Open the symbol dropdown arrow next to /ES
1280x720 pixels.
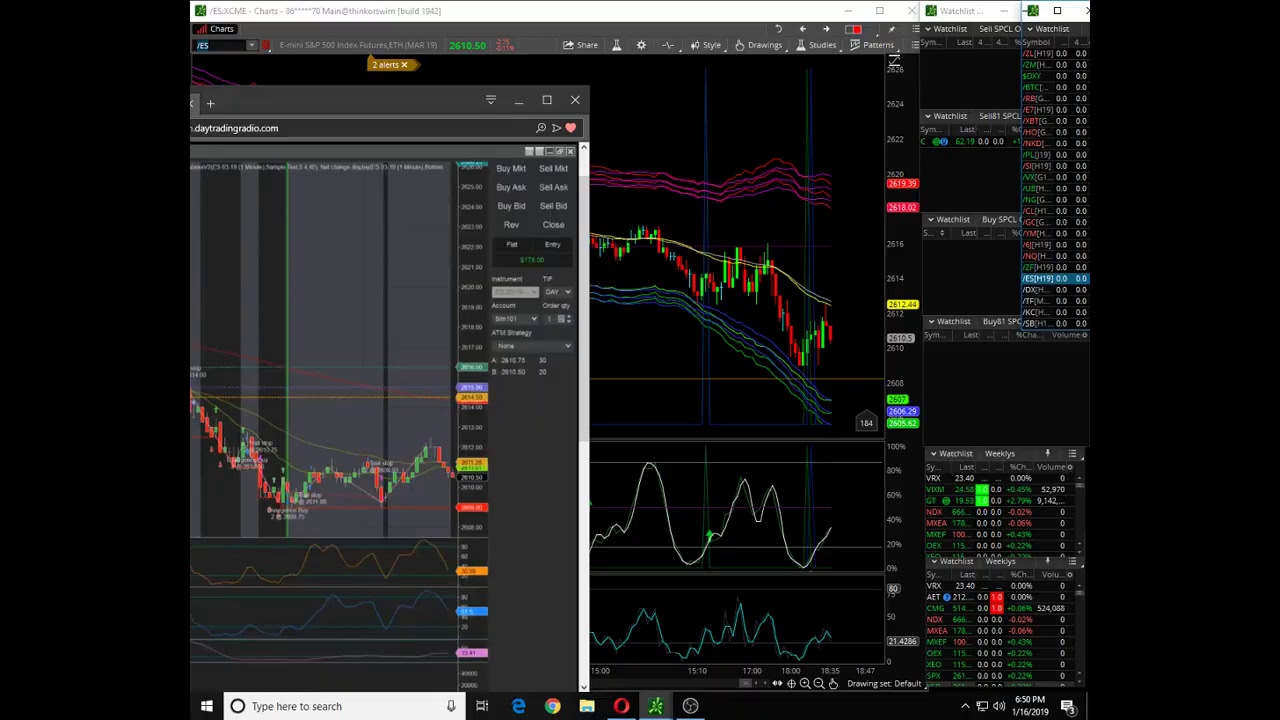pyautogui.click(x=252, y=45)
